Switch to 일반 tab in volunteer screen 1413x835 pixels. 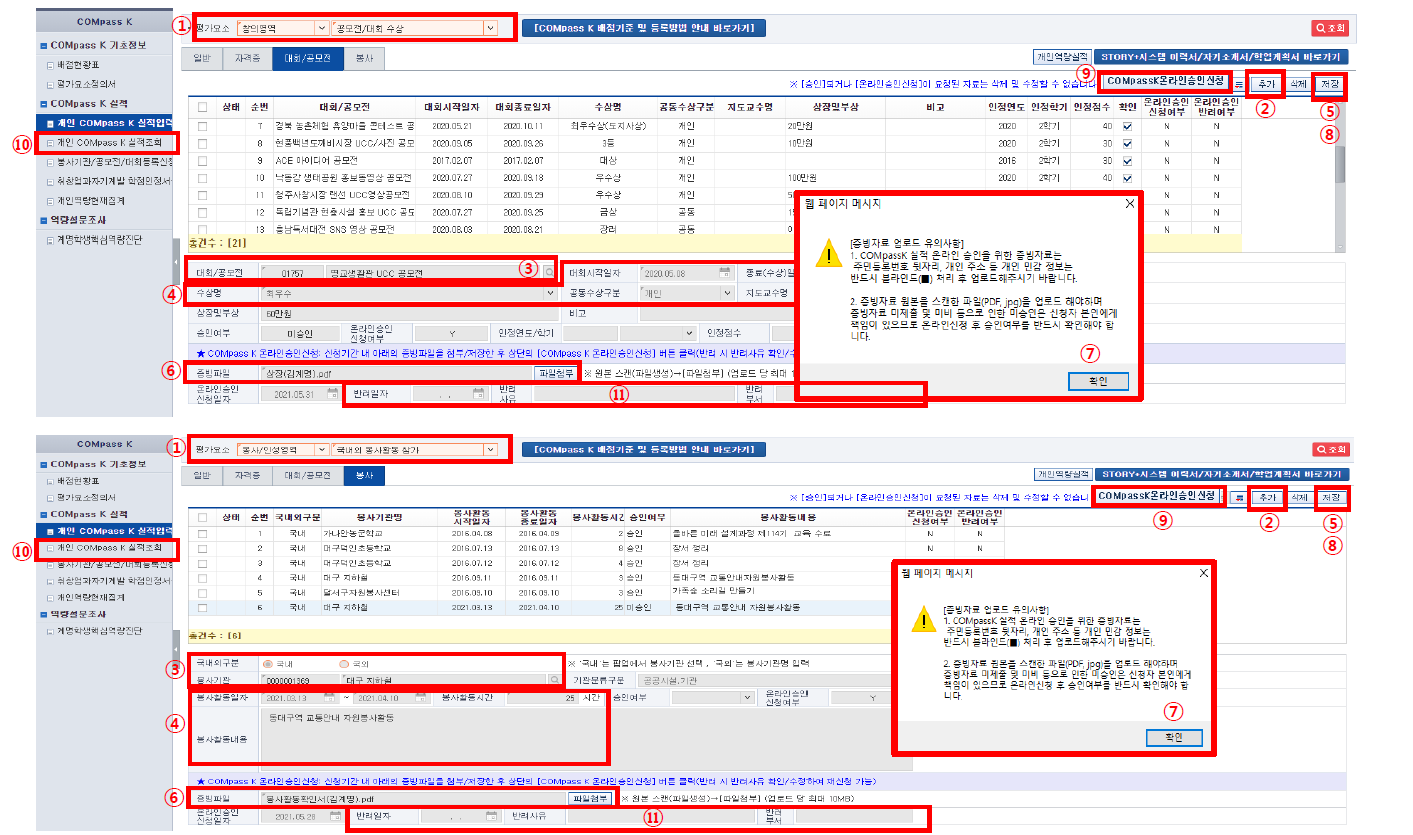click(201, 475)
